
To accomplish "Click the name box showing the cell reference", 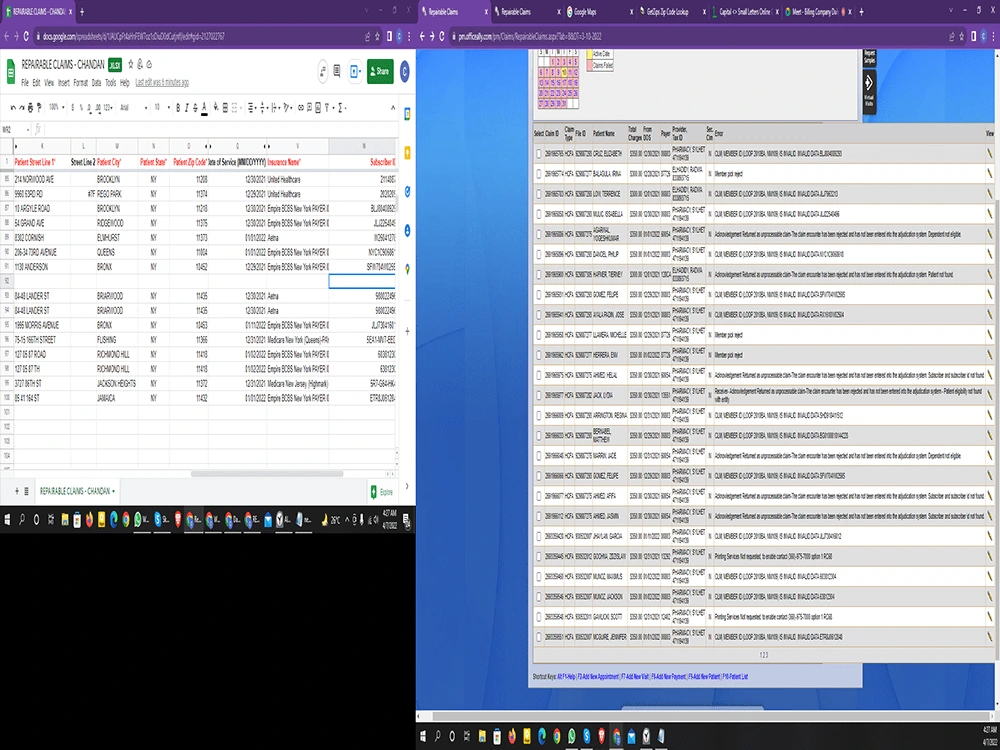I will (14, 129).
